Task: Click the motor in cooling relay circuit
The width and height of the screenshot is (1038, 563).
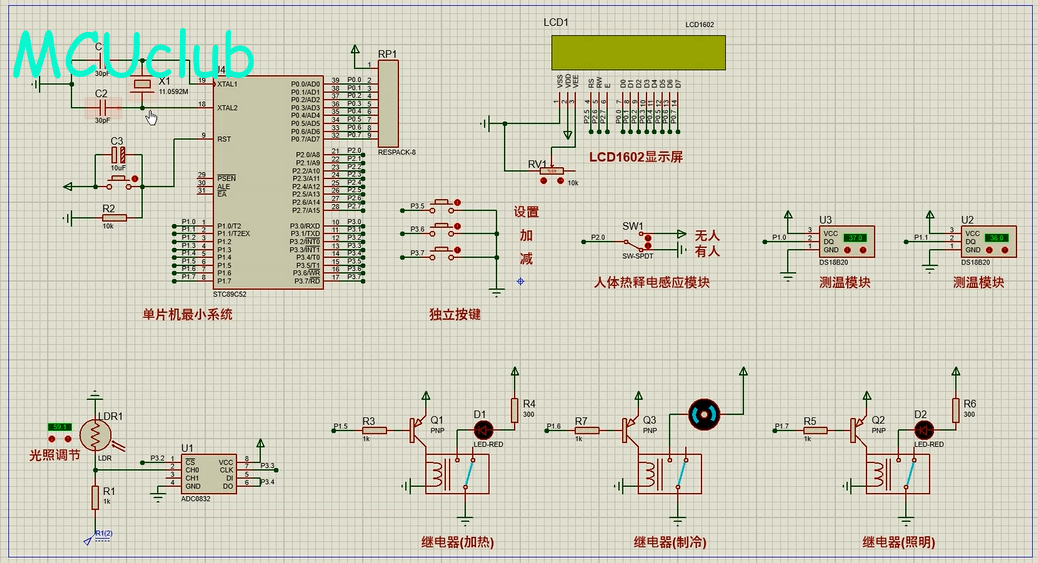Action: 704,412
